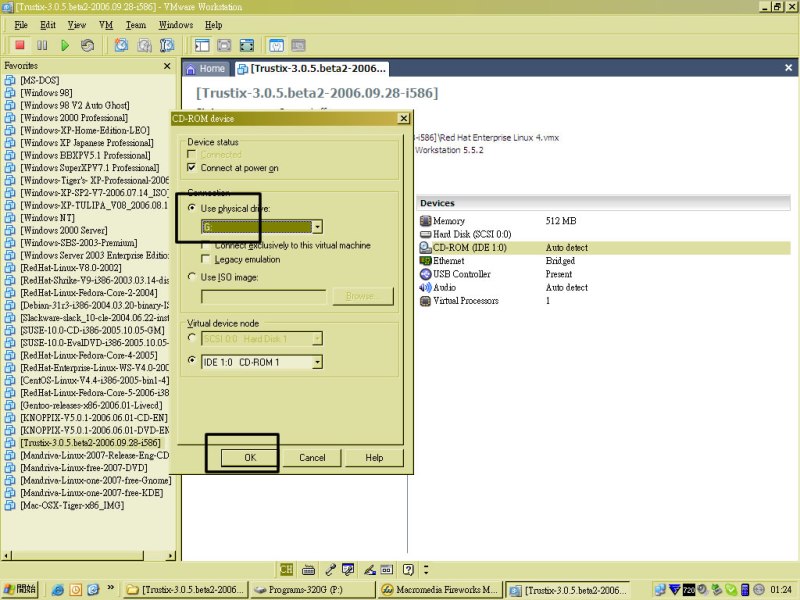This screenshot has height=600, width=800.
Task: Click the Home tab house icon
Action: 191,69
